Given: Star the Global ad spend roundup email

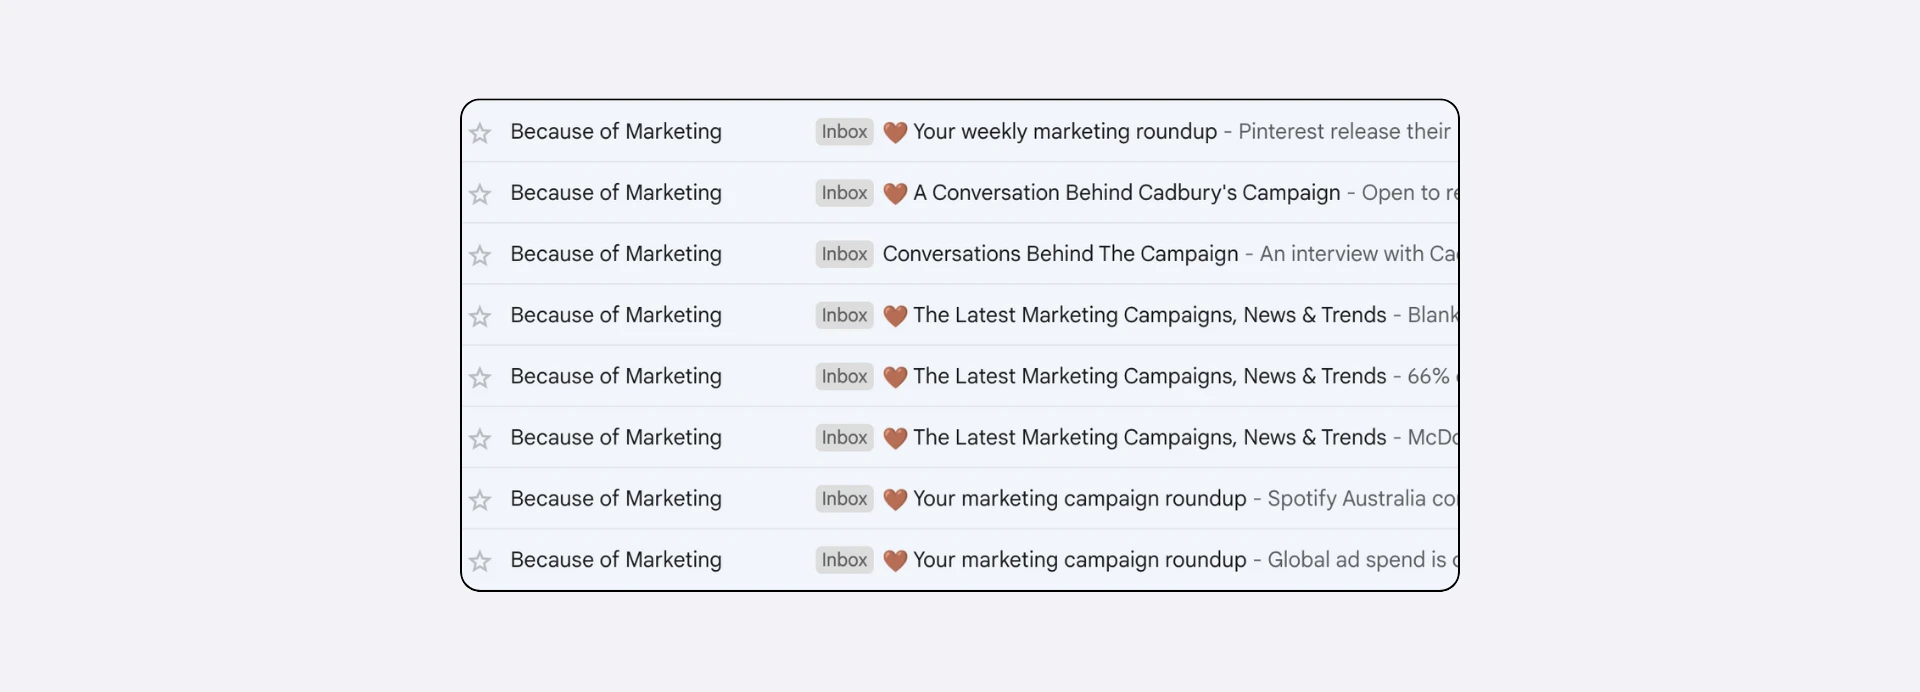Looking at the screenshot, I should (x=480, y=561).
